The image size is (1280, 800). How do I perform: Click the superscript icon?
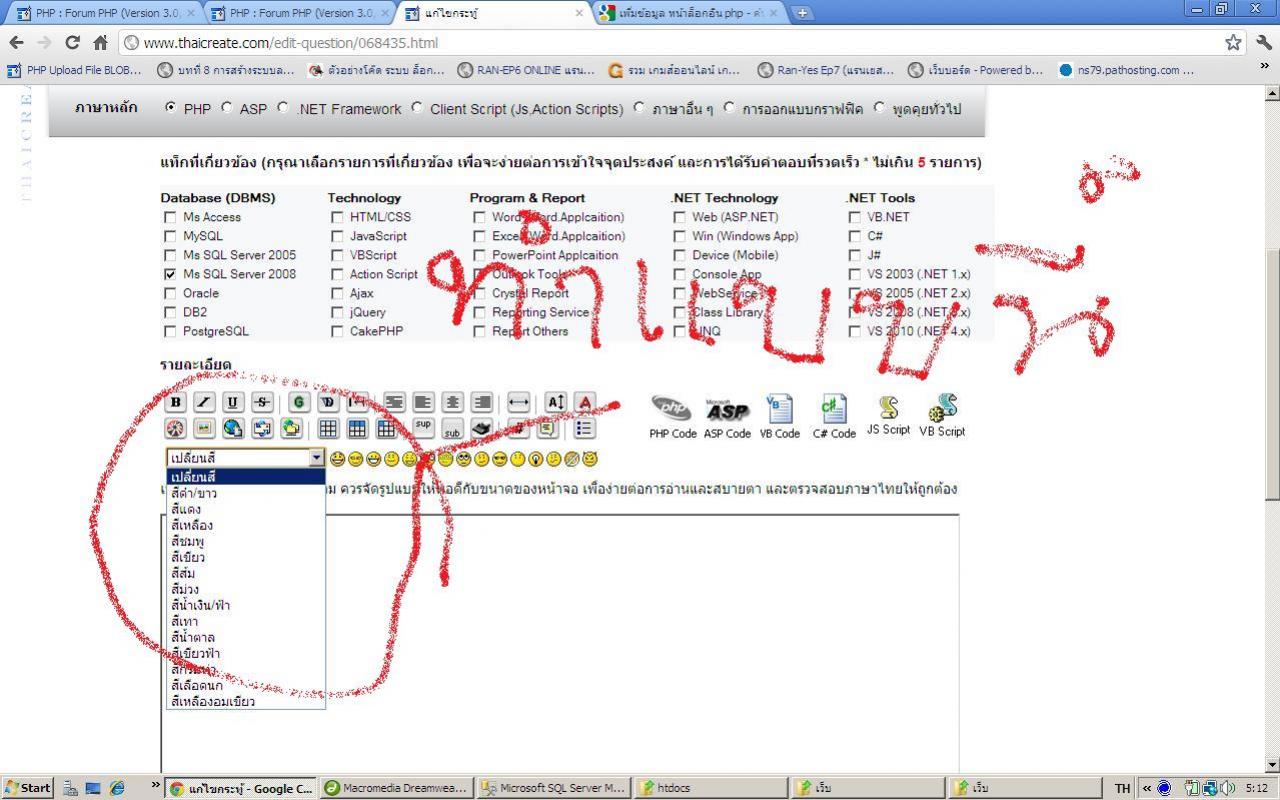coord(423,428)
